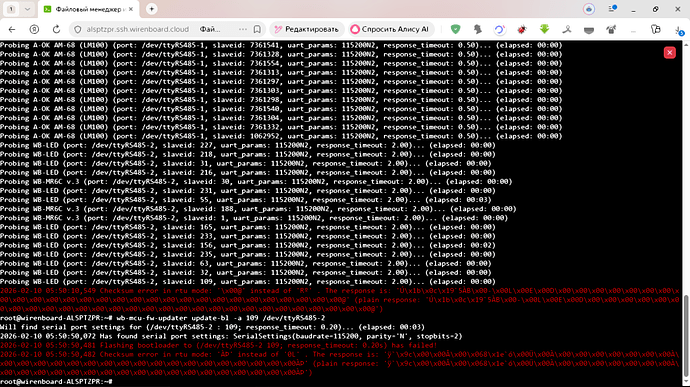Click the site protection shield in the address bar
Viewport: 690px width, 387px height.
pyautogui.click(x=78, y=29)
